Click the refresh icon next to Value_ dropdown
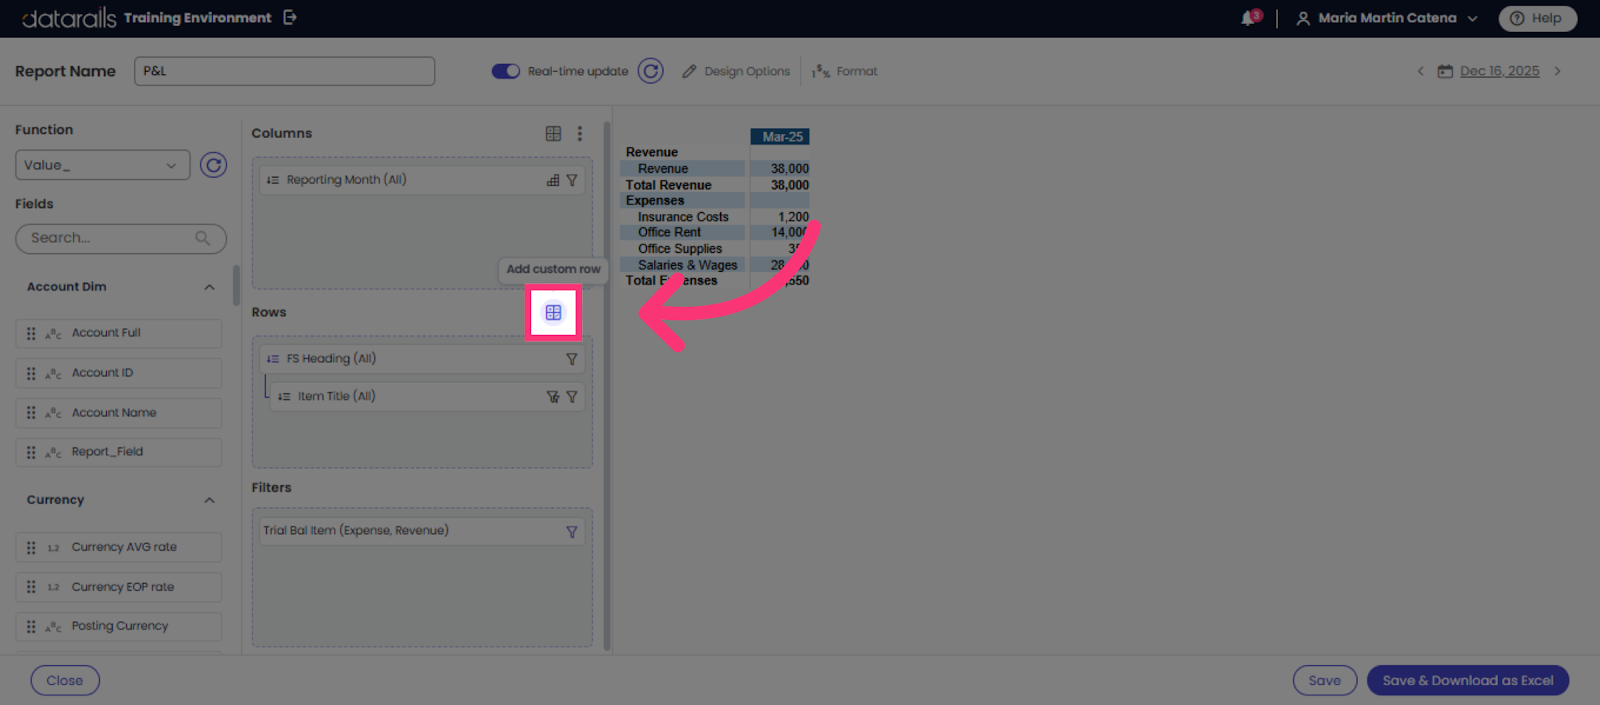1600x705 pixels. point(213,165)
